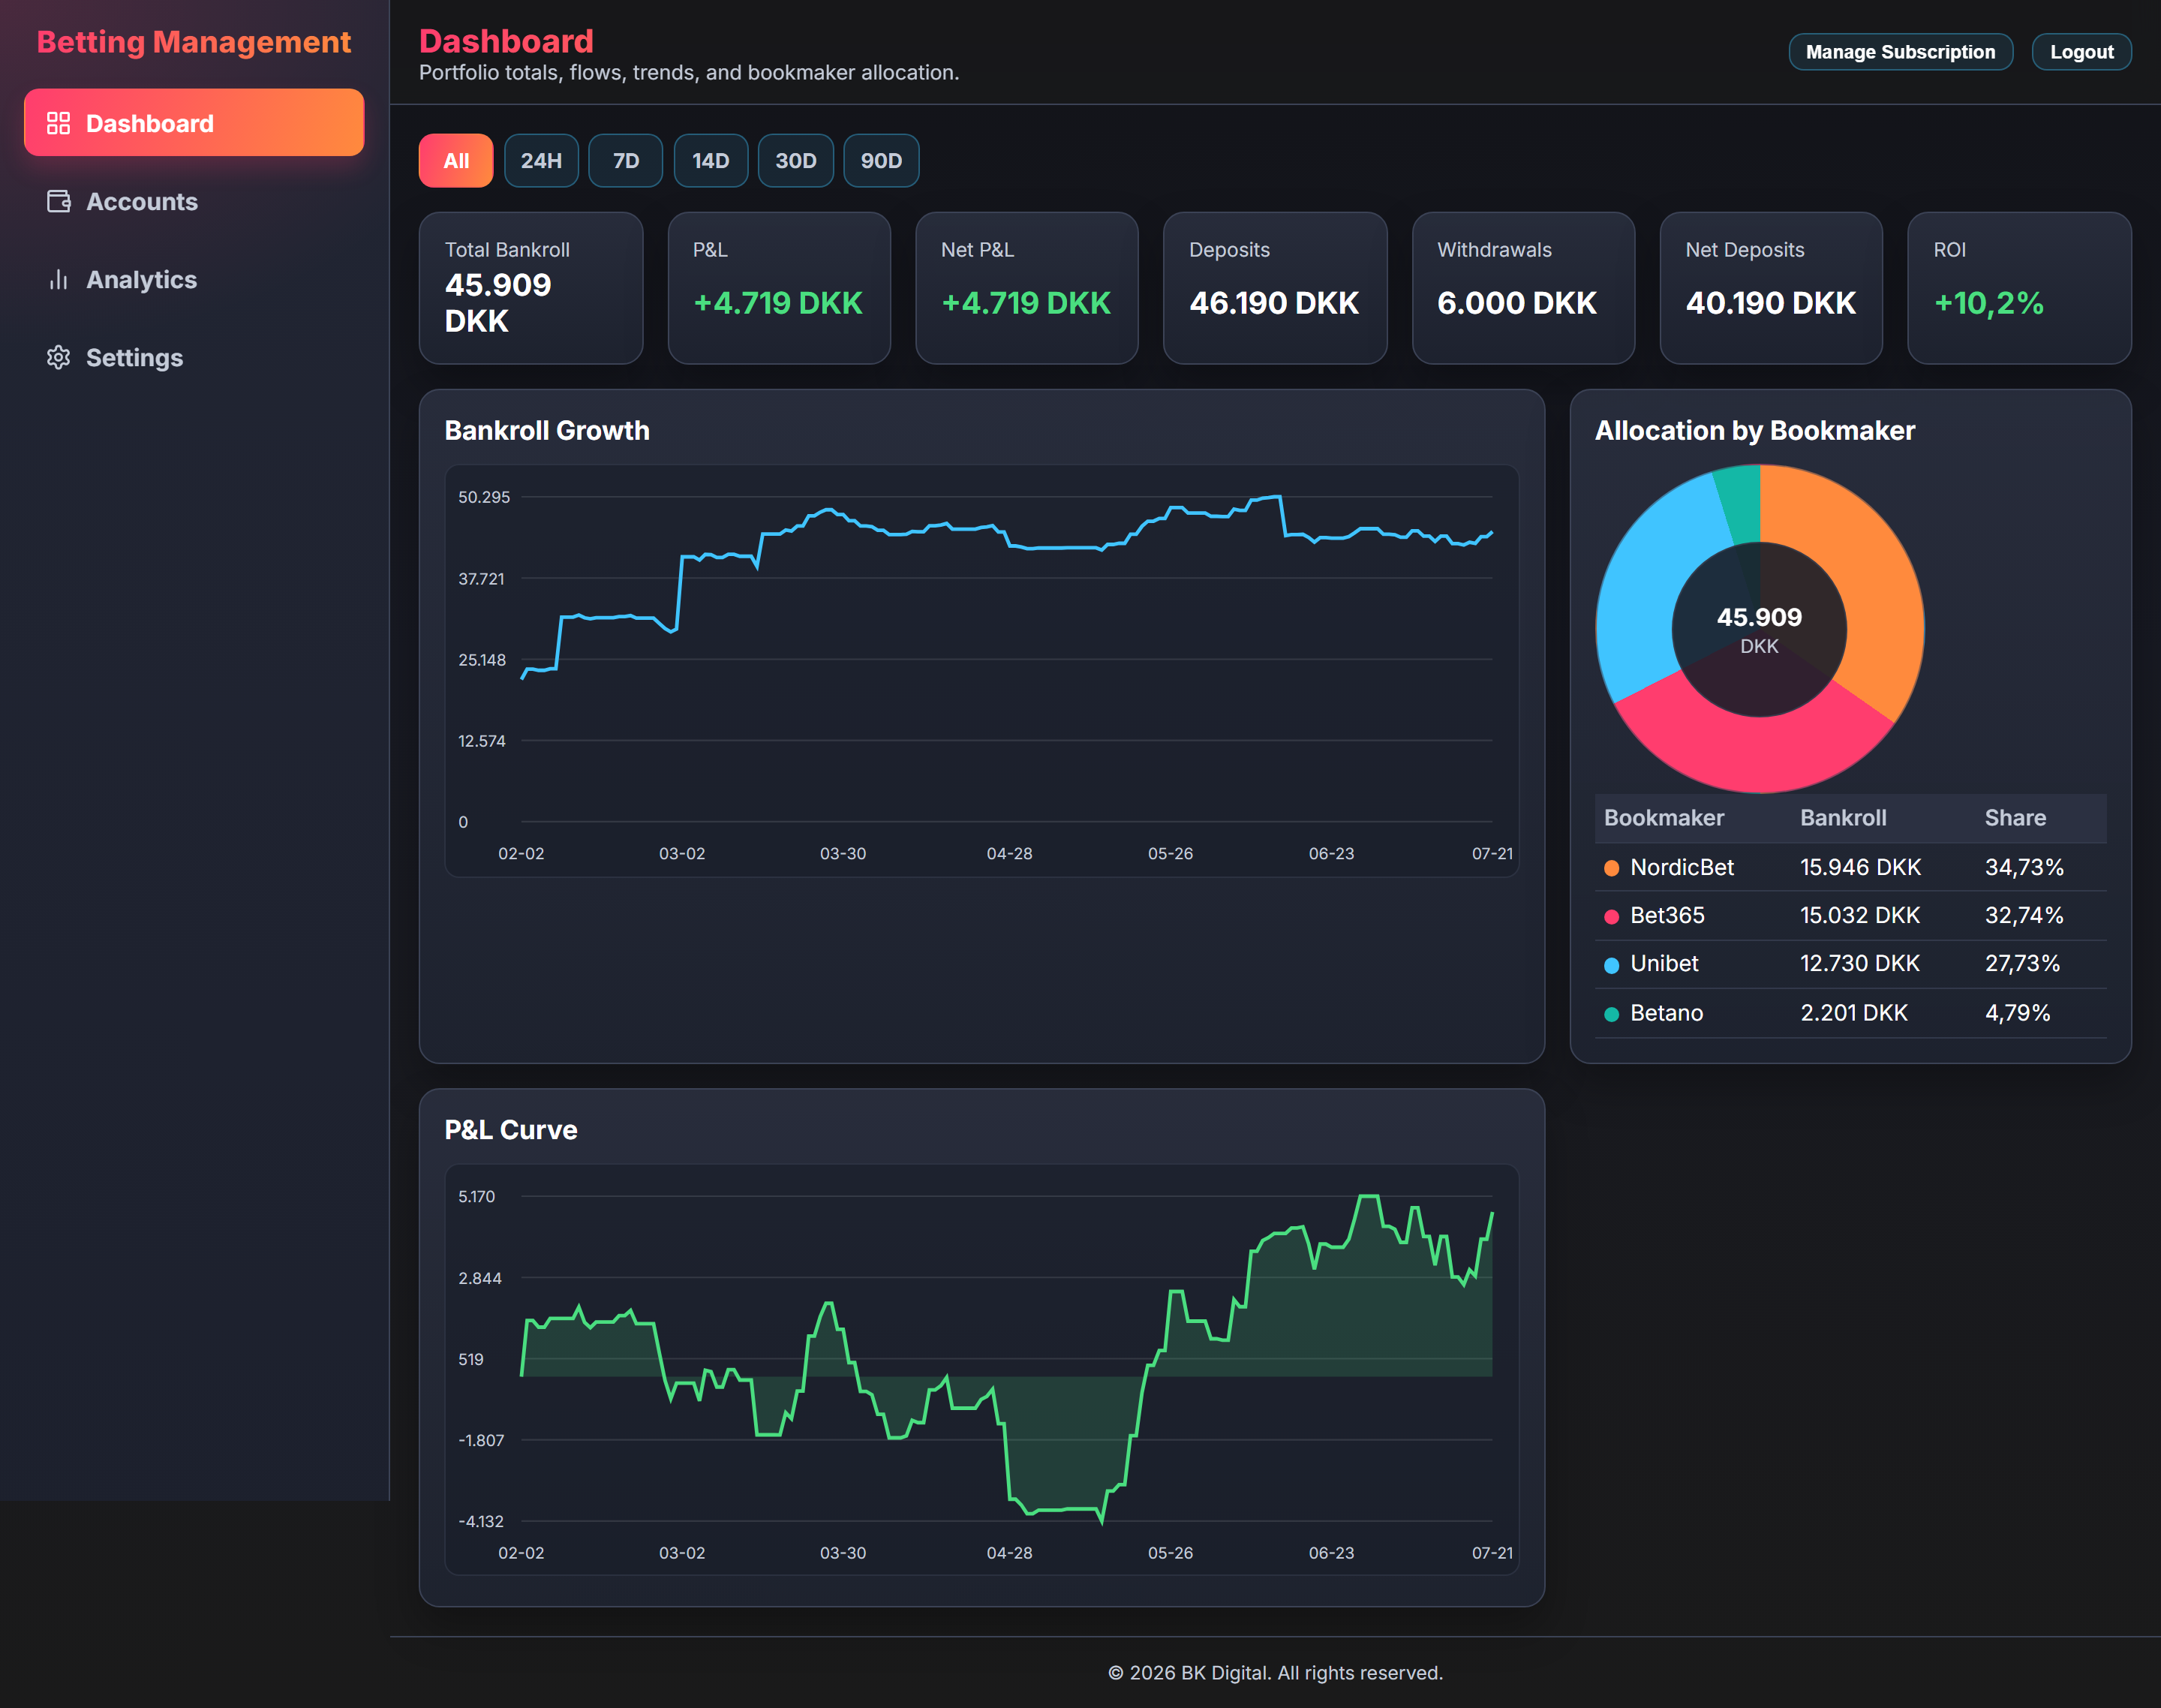Click the Net Deposits 40.190 DKK card
Screen dimensions: 2161x1708
[1771, 288]
